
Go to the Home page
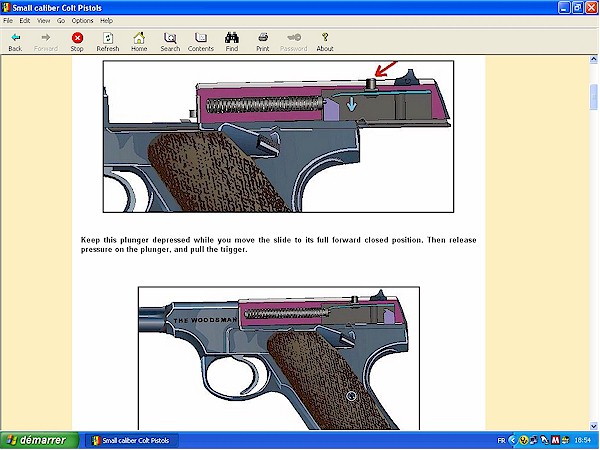pyautogui.click(x=139, y=41)
